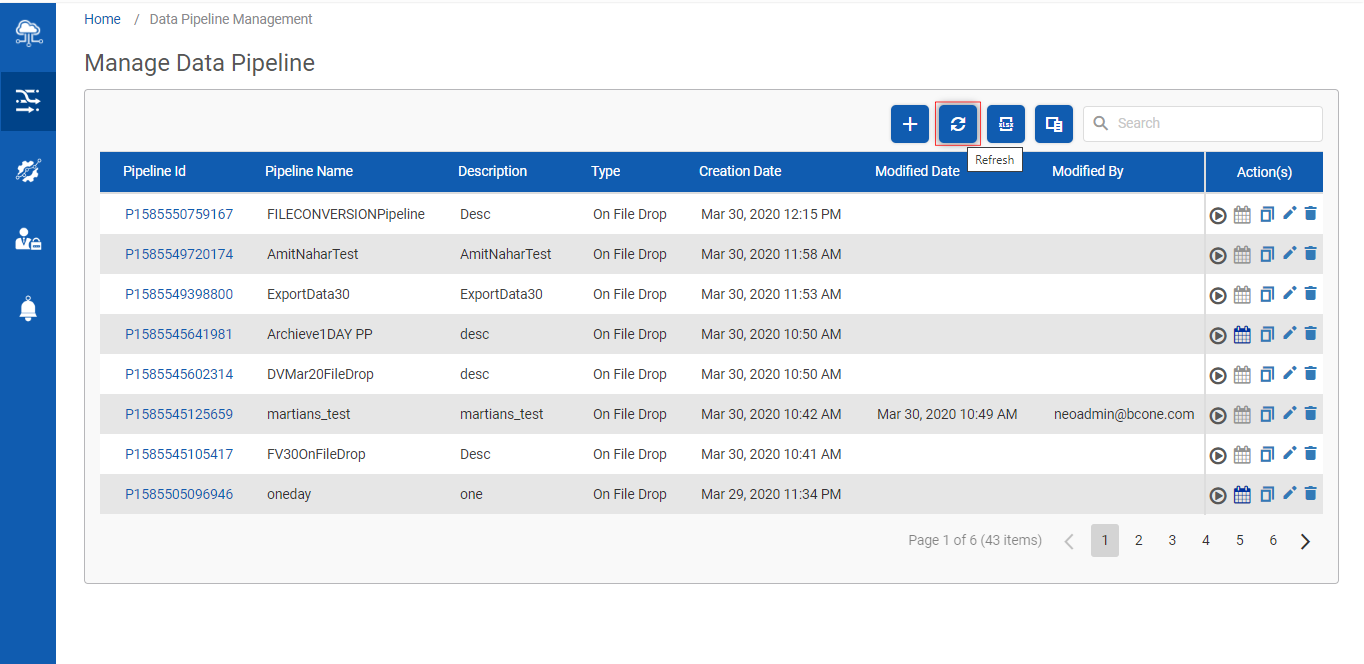Go to page 3
The height and width of the screenshot is (664, 1364).
coord(1172,540)
